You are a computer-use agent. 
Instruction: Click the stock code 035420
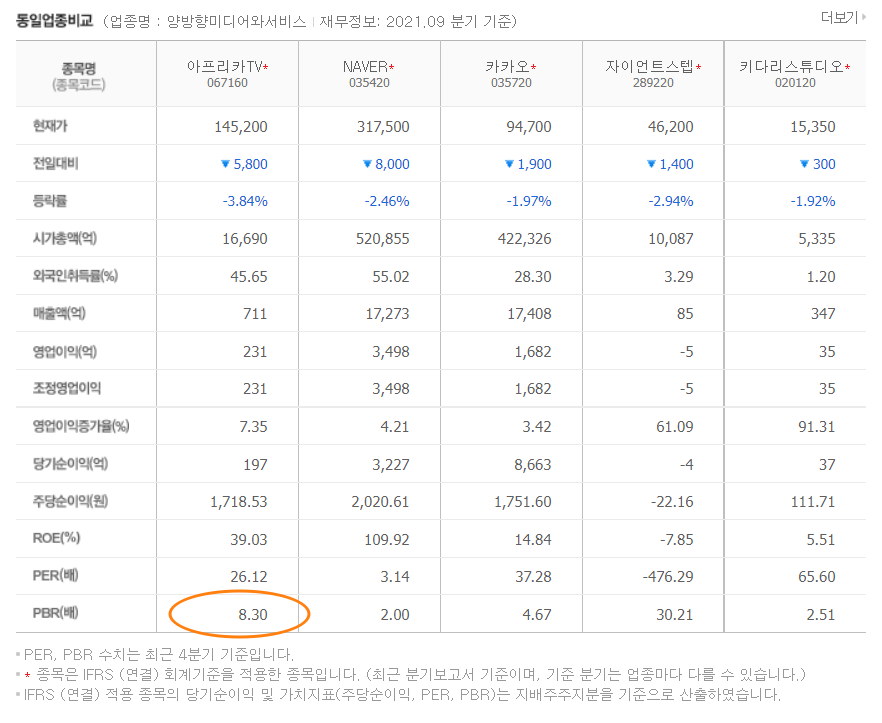click(x=369, y=83)
